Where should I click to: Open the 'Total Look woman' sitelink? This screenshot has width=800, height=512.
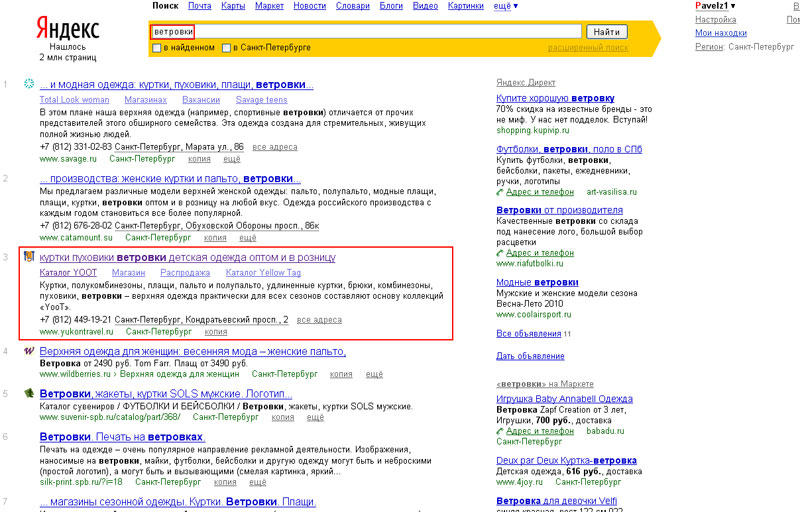(x=74, y=100)
